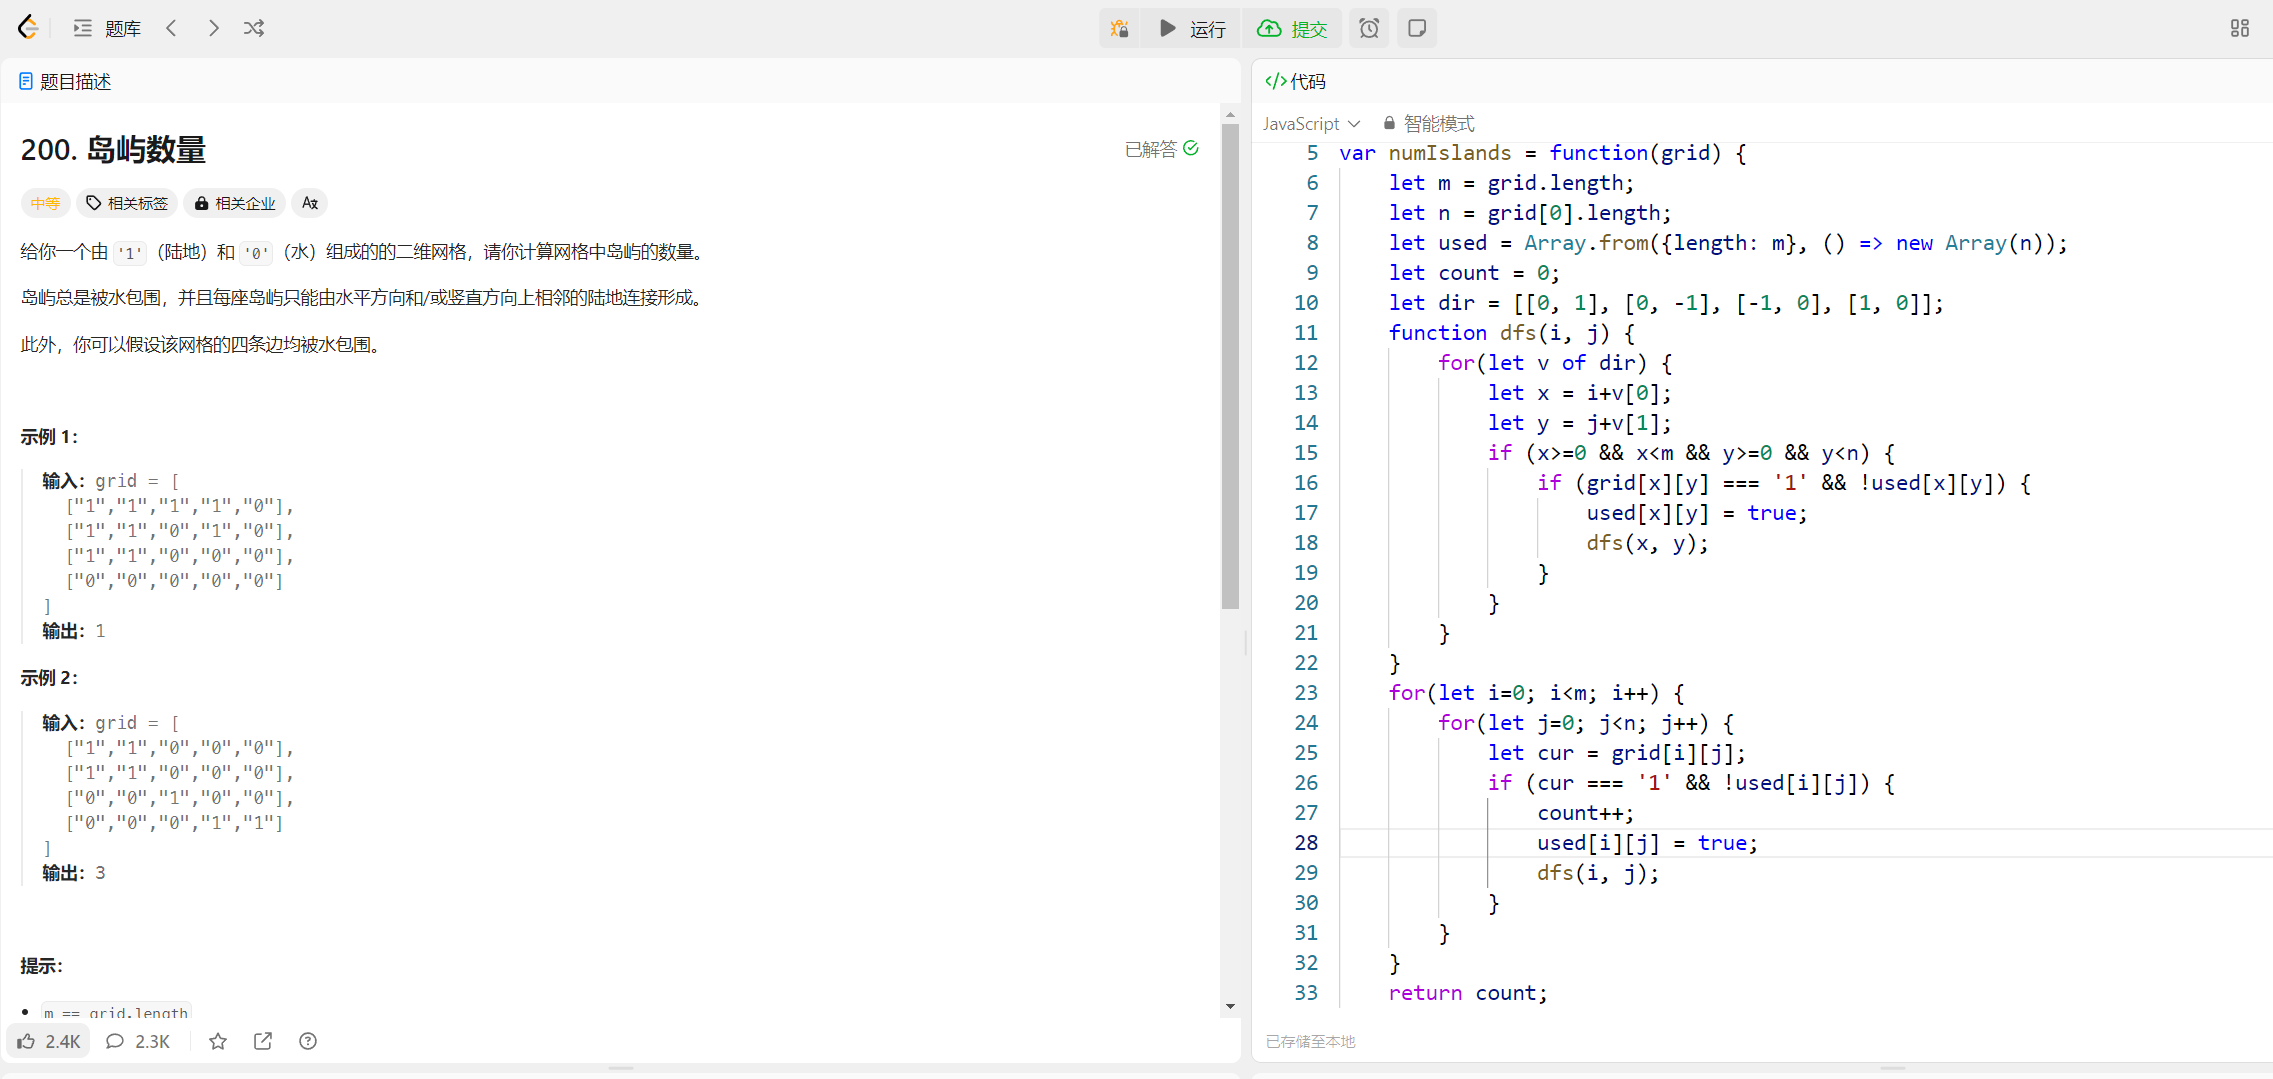The image size is (2273, 1079).
Task: Favorite the problem star icon
Action: tap(218, 1041)
